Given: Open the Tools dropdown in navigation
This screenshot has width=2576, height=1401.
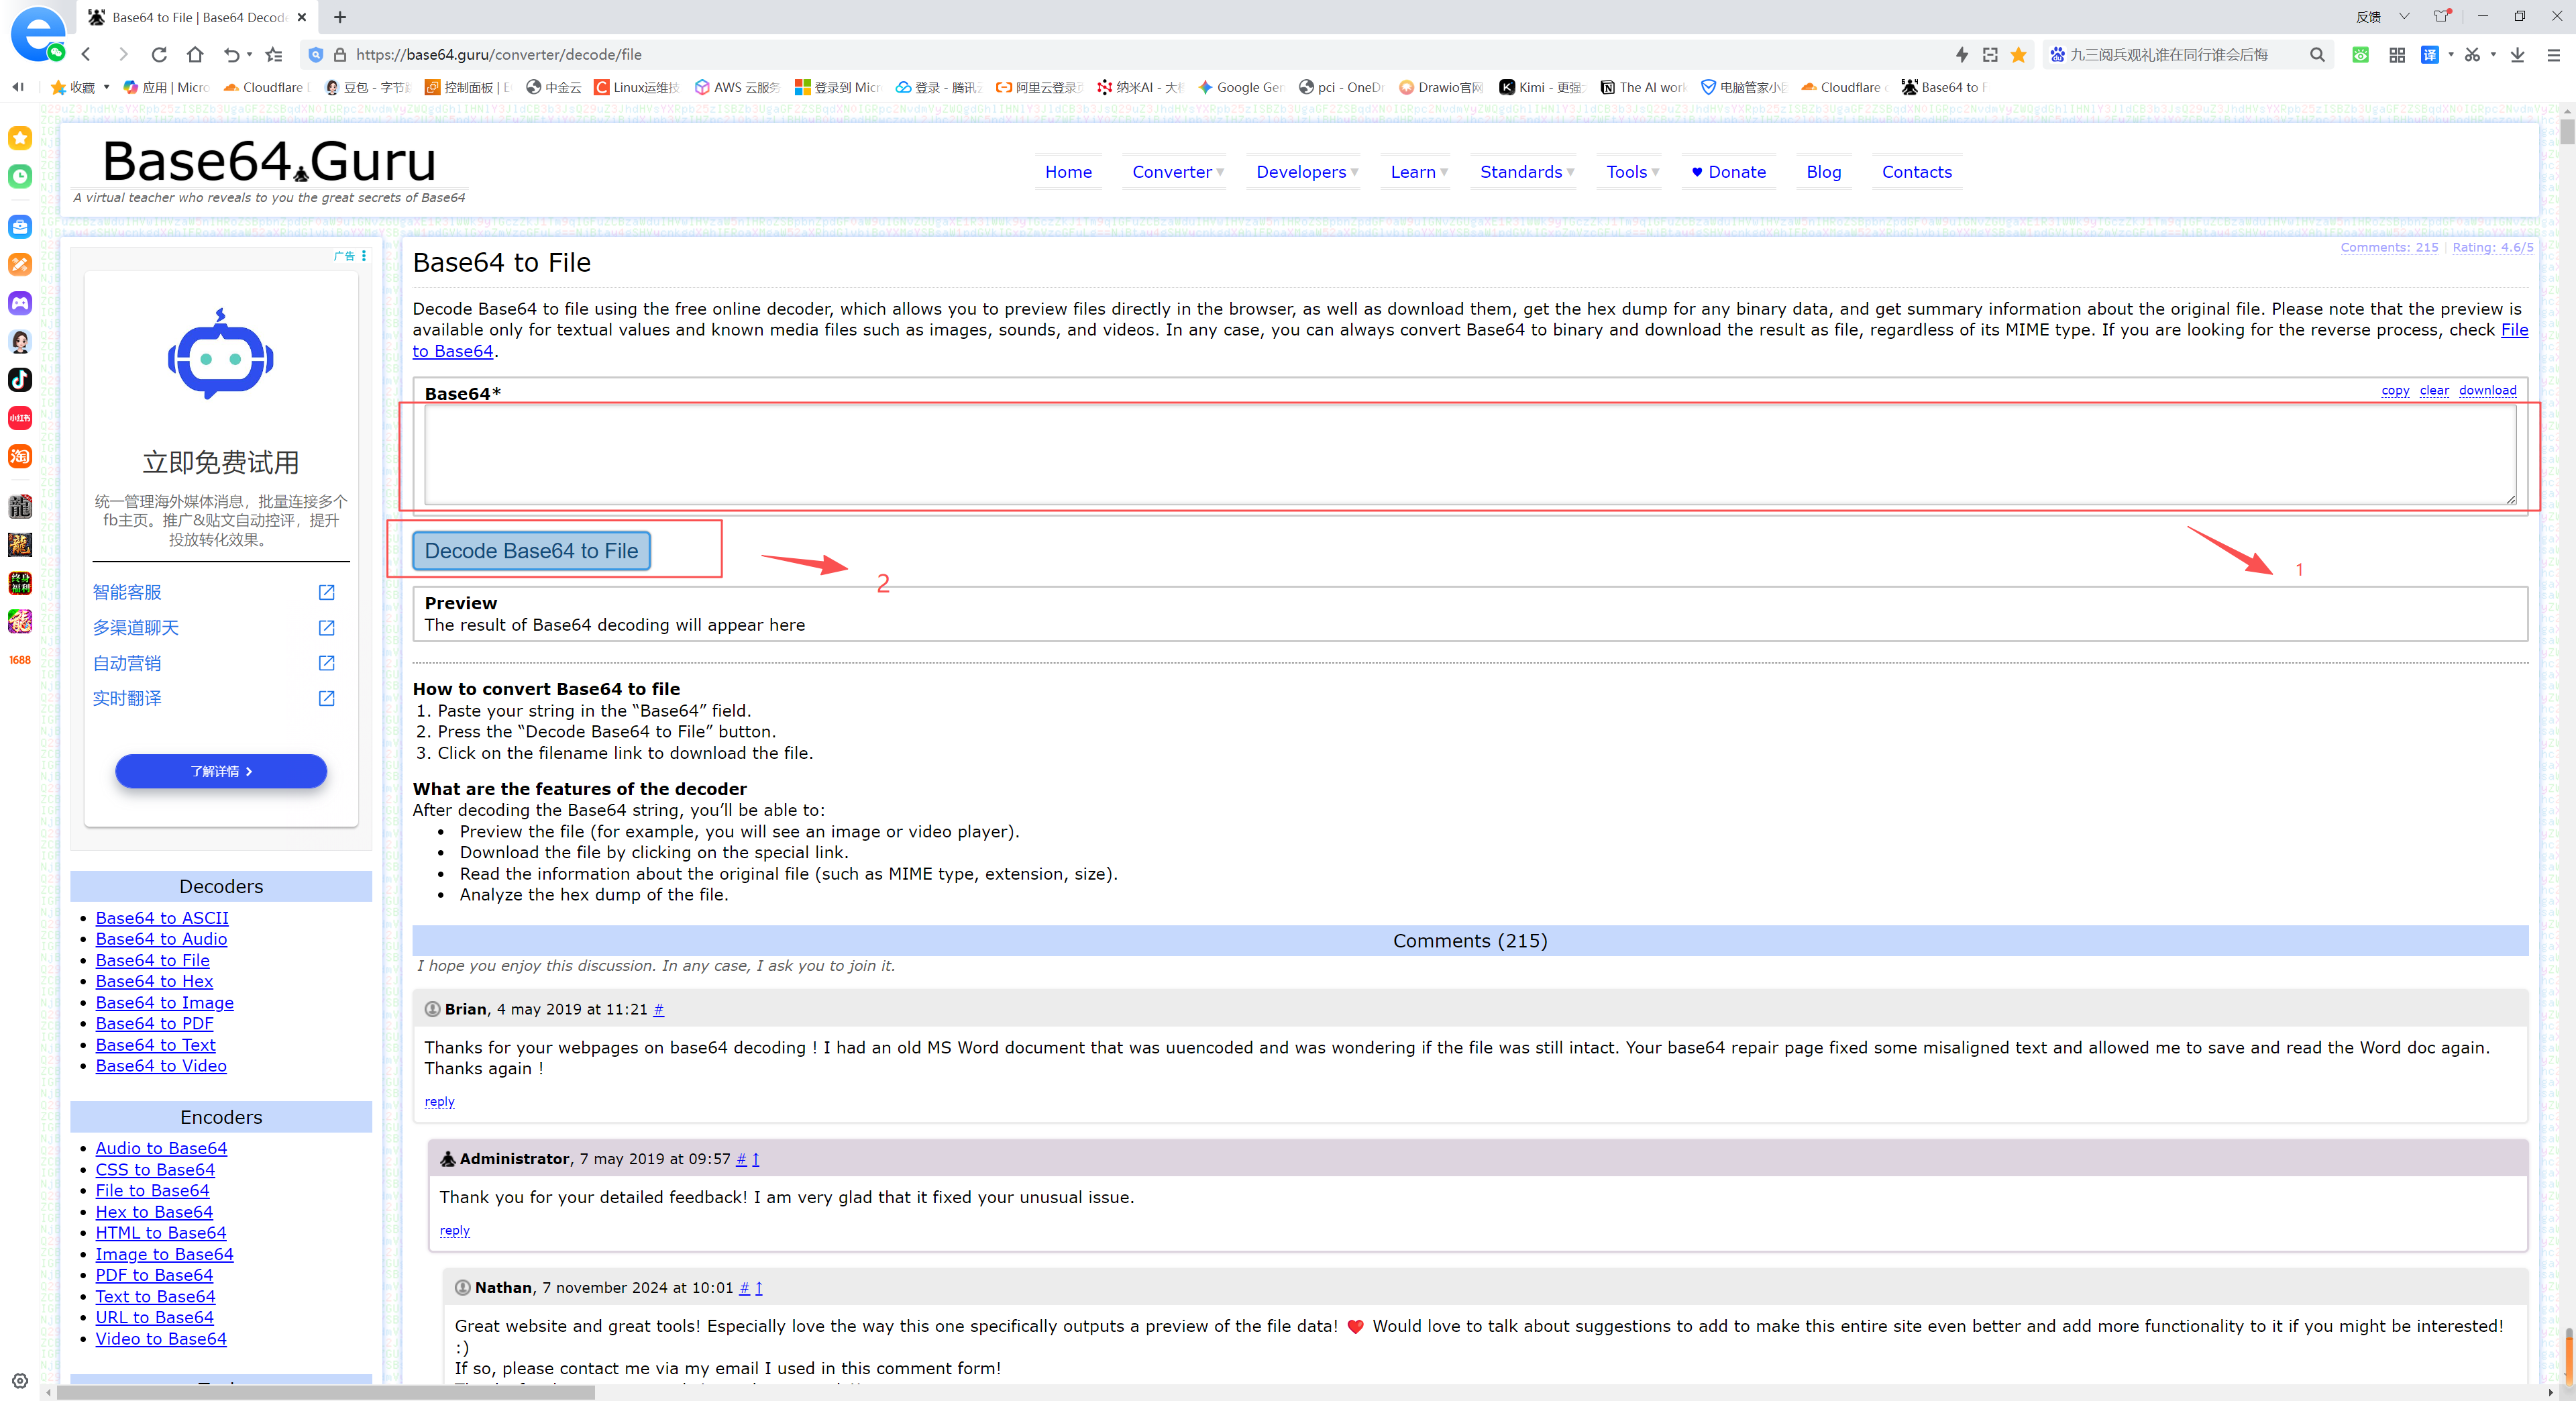Looking at the screenshot, I should point(1632,172).
